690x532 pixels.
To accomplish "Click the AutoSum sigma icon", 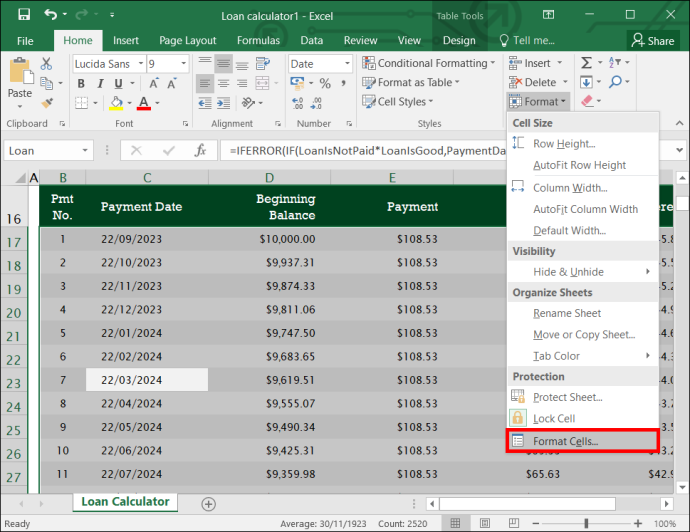I will 586,63.
